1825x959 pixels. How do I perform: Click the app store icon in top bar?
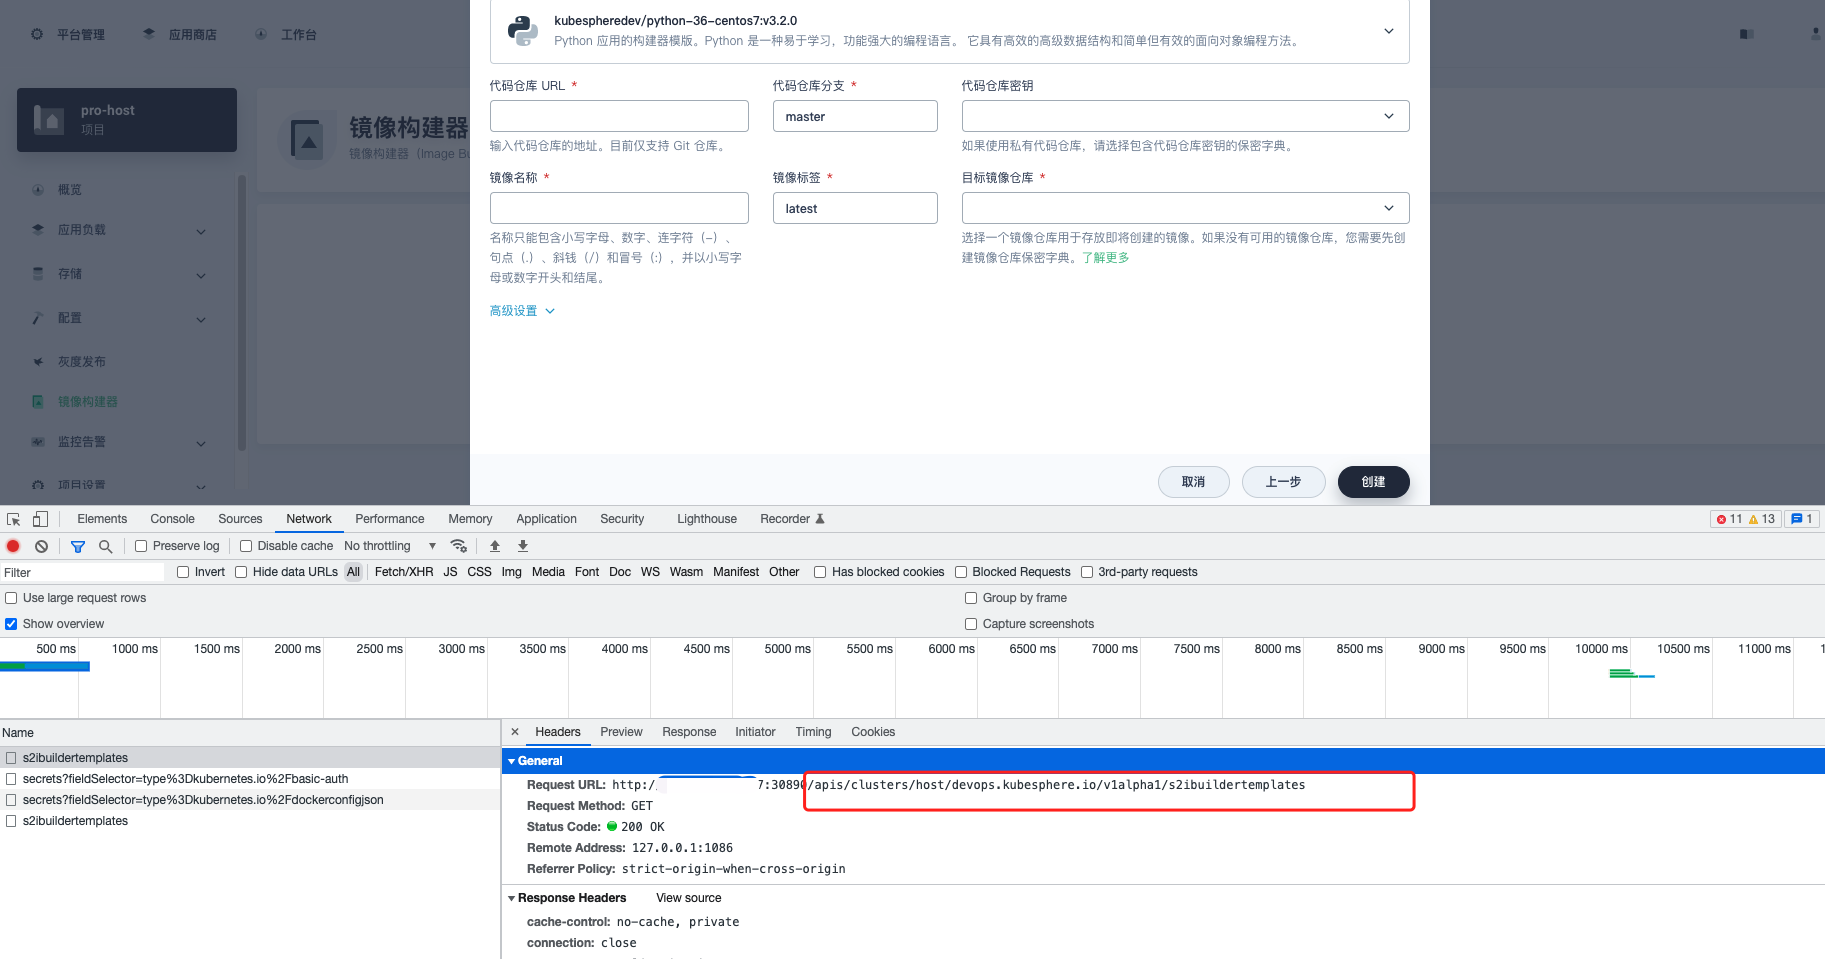149,34
